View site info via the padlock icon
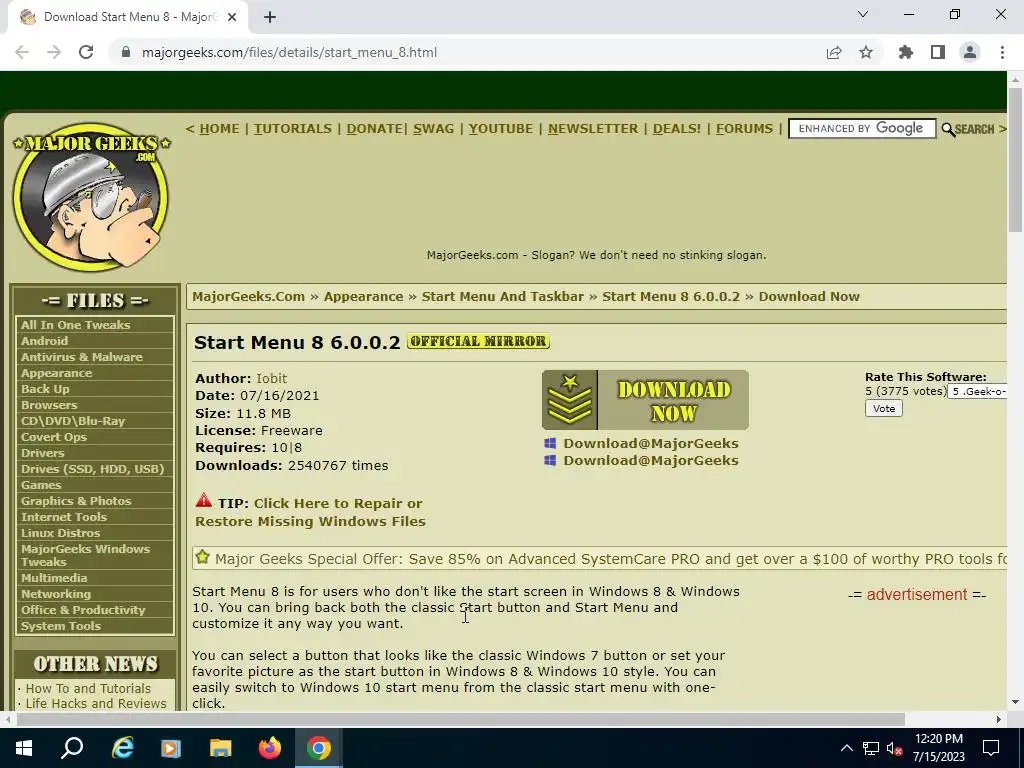The image size is (1024, 768). click(126, 52)
